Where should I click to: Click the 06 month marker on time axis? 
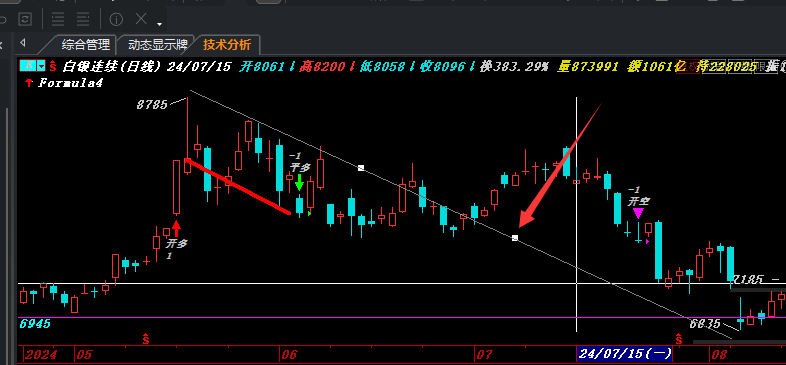[x=289, y=355]
